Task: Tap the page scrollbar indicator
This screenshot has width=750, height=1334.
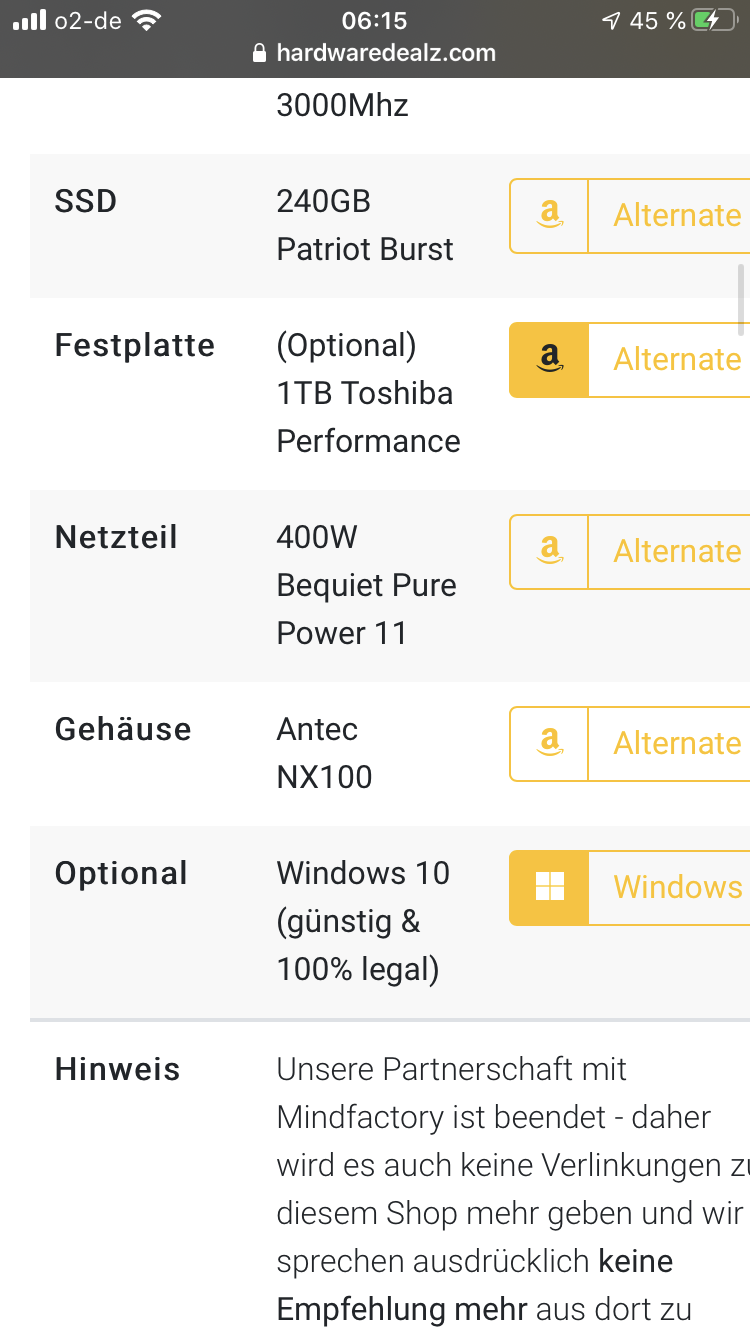Action: [741, 299]
